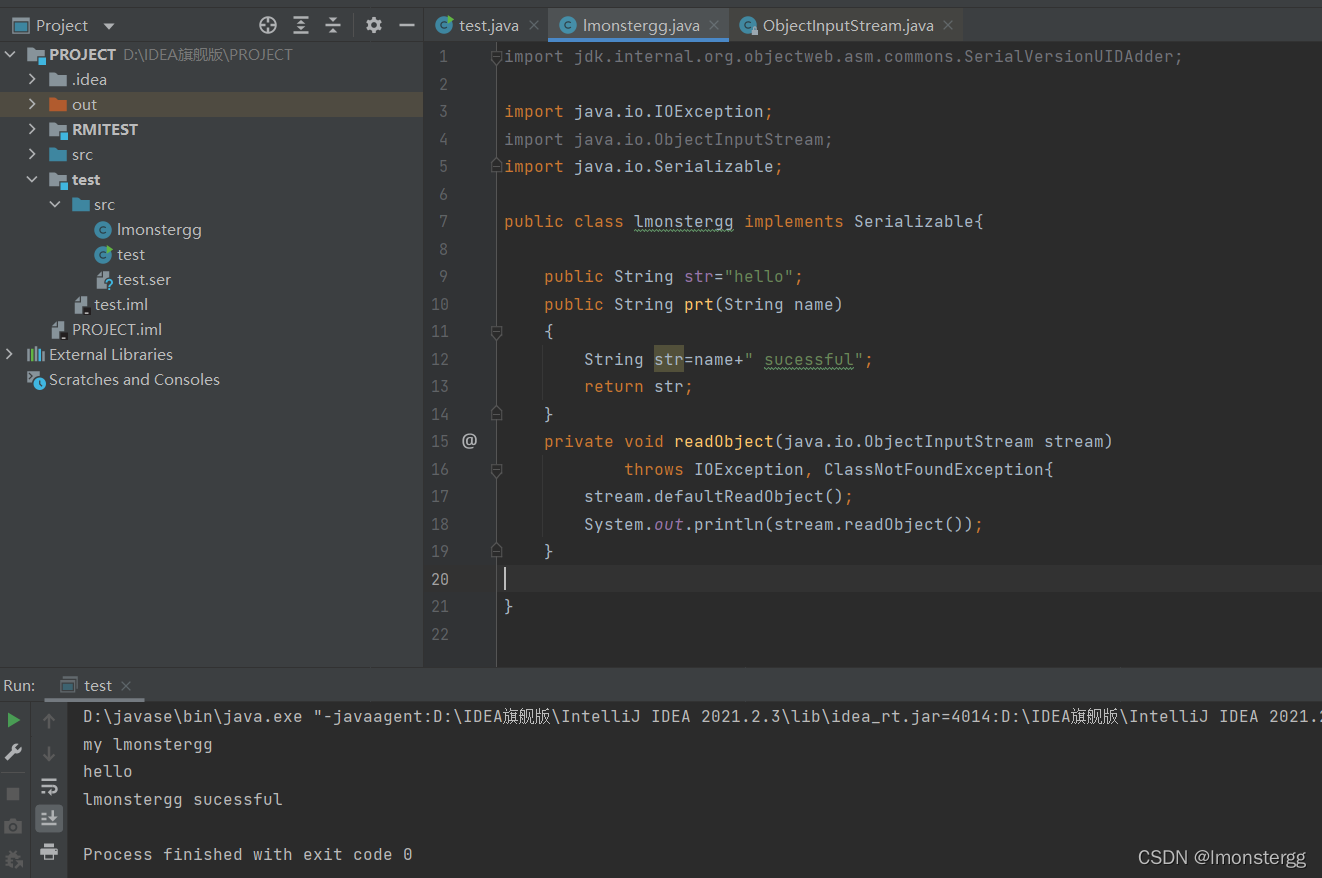Click the Print console output icon
The image size is (1322, 878).
pyautogui.click(x=49, y=852)
